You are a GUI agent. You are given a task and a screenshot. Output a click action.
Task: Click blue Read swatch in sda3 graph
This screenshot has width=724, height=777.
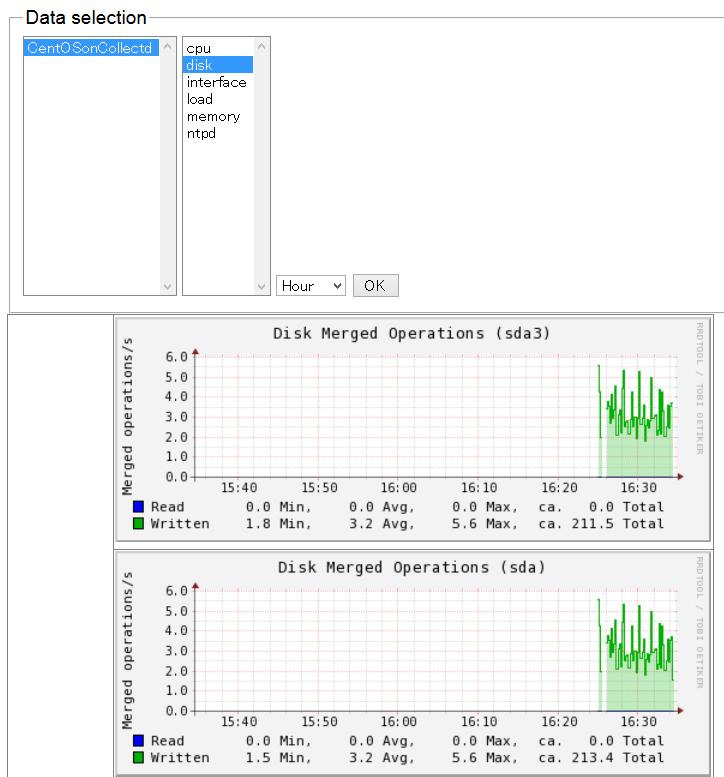[x=139, y=506]
